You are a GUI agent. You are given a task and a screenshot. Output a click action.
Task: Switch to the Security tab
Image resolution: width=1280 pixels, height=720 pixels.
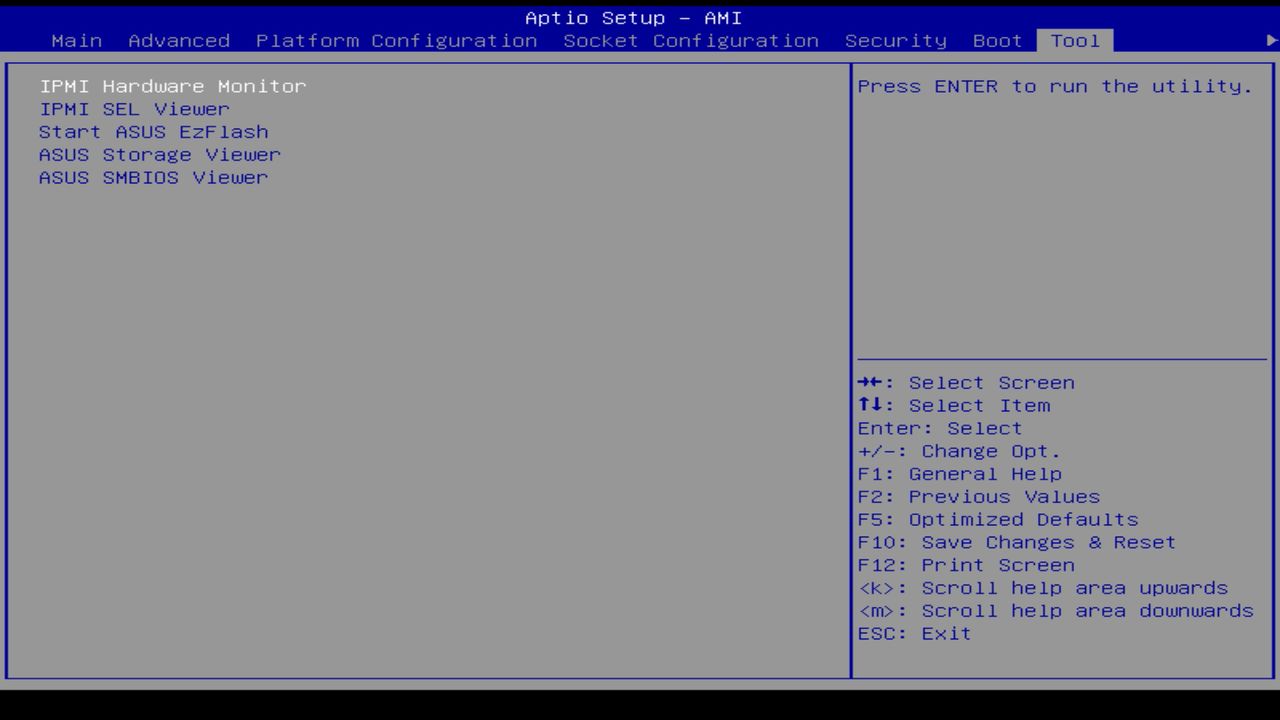pos(896,41)
